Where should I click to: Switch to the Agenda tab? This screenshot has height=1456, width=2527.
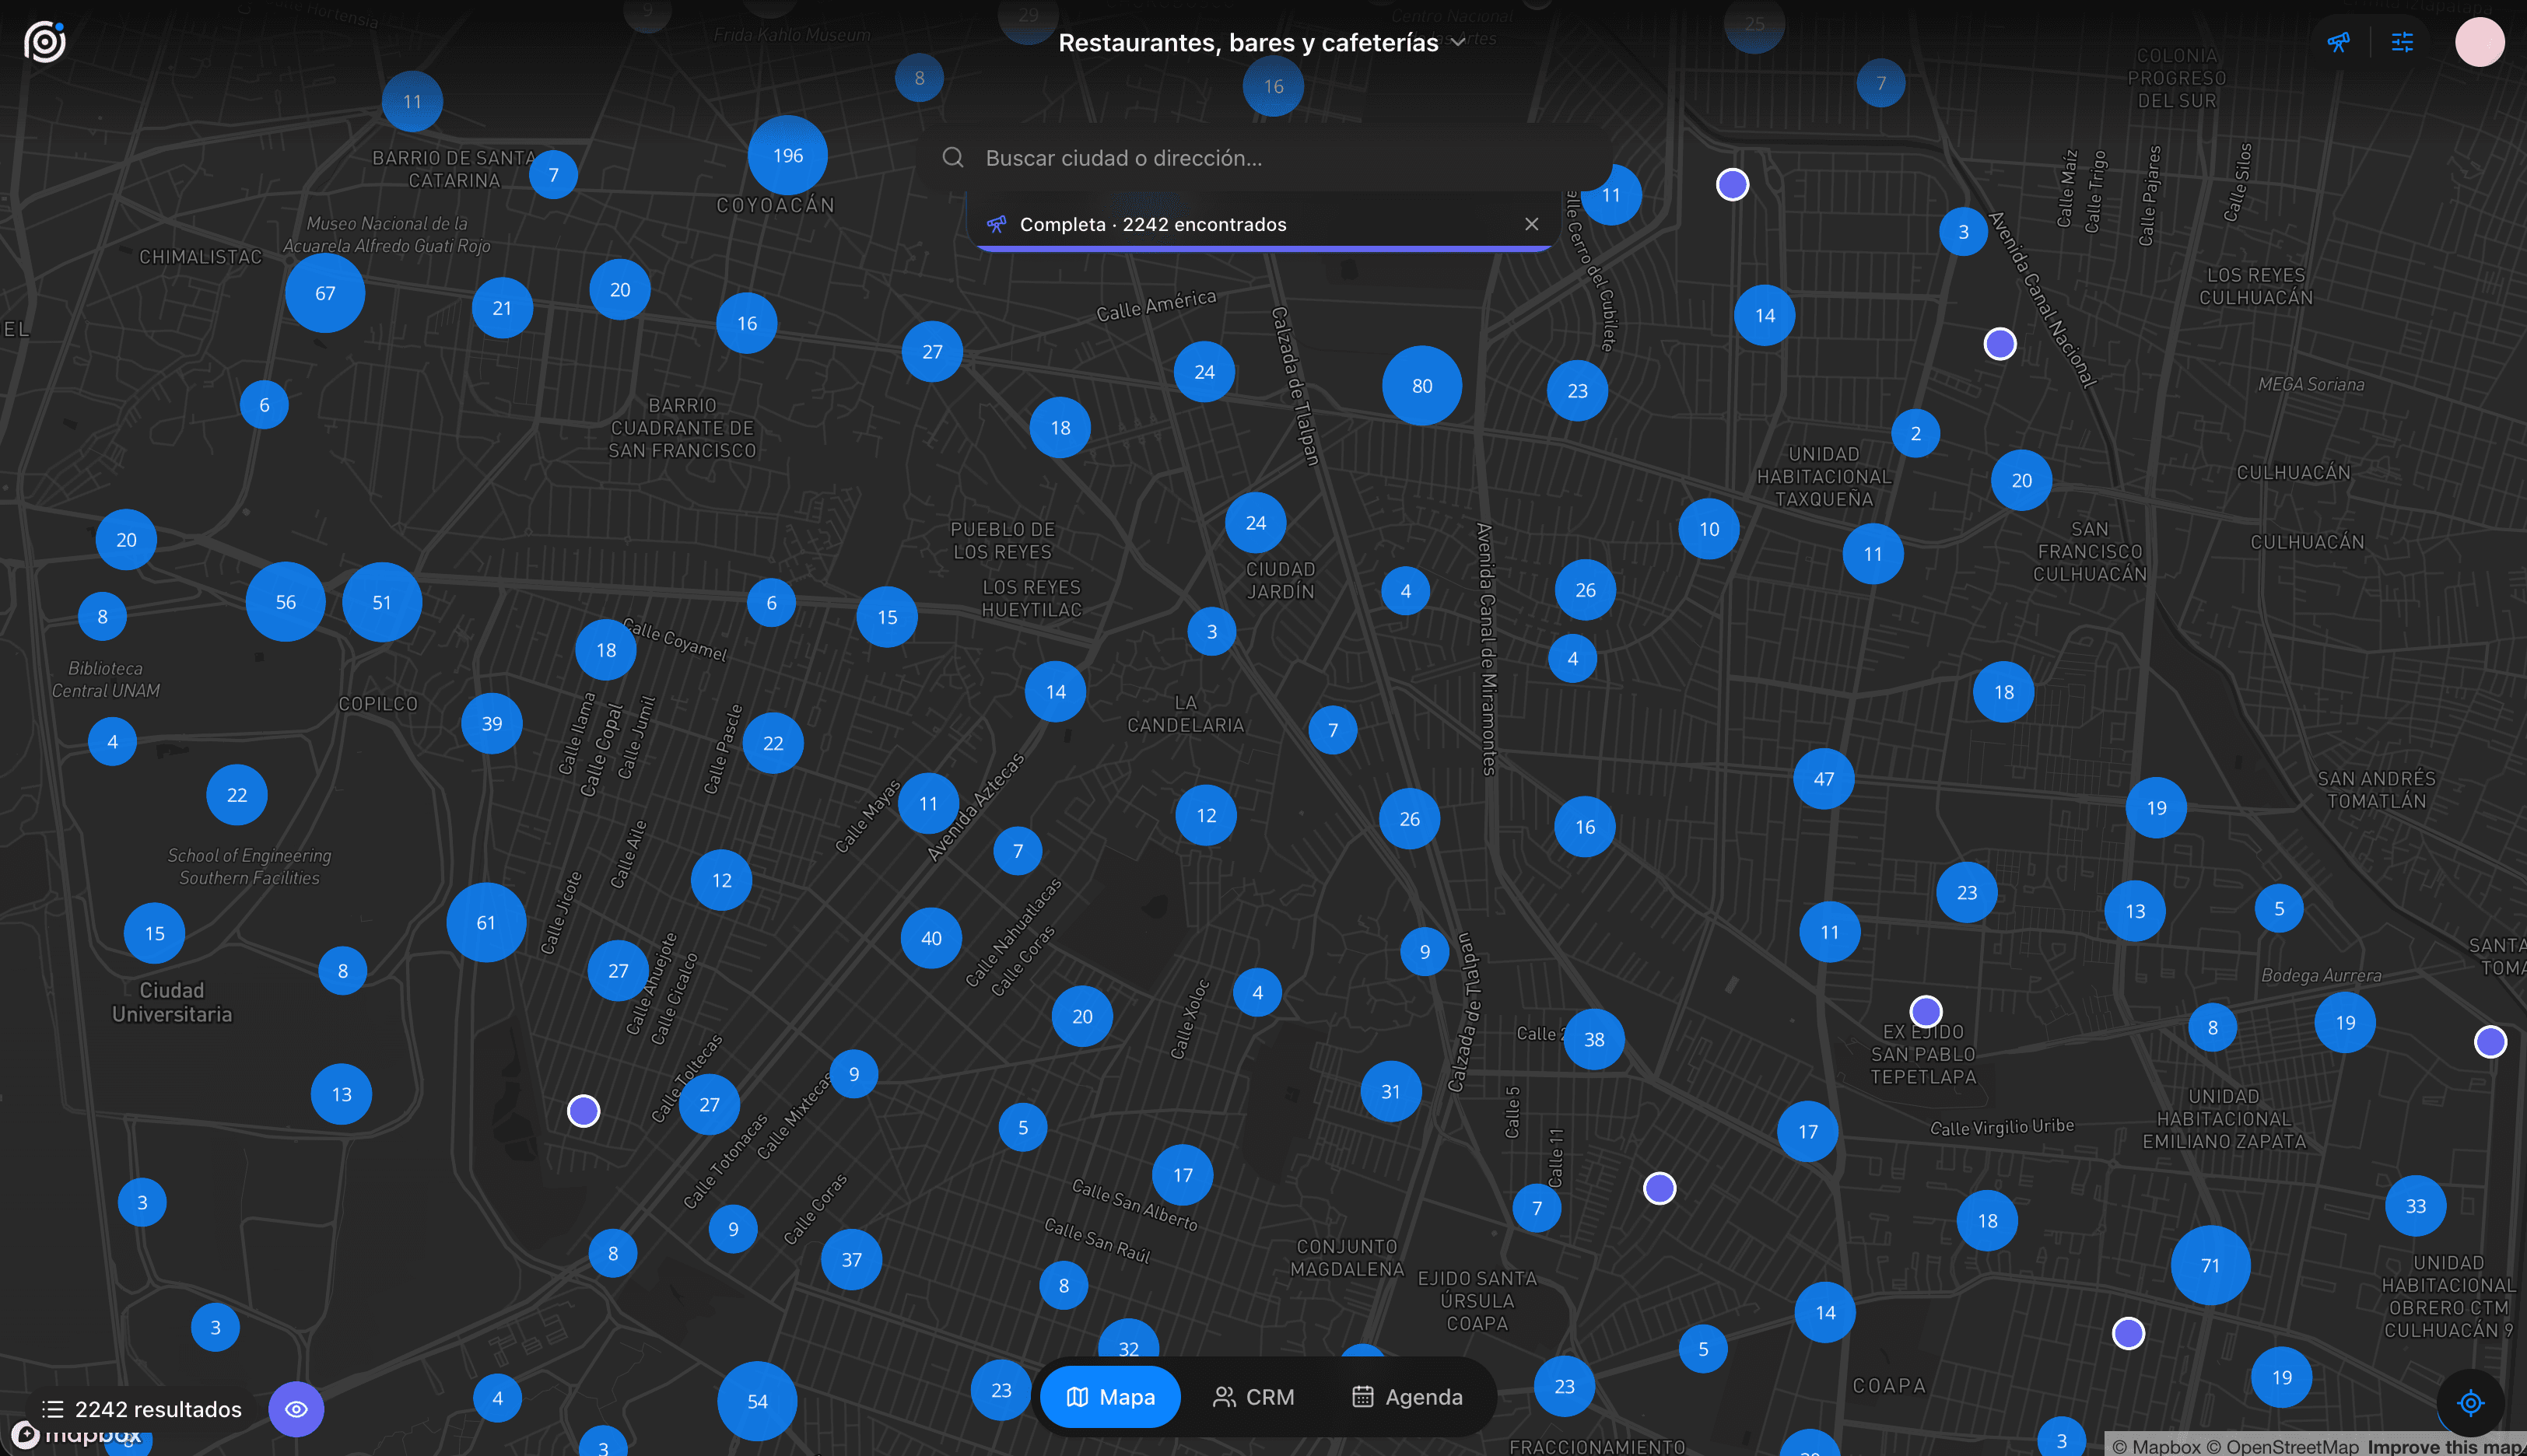pyautogui.click(x=1407, y=1397)
